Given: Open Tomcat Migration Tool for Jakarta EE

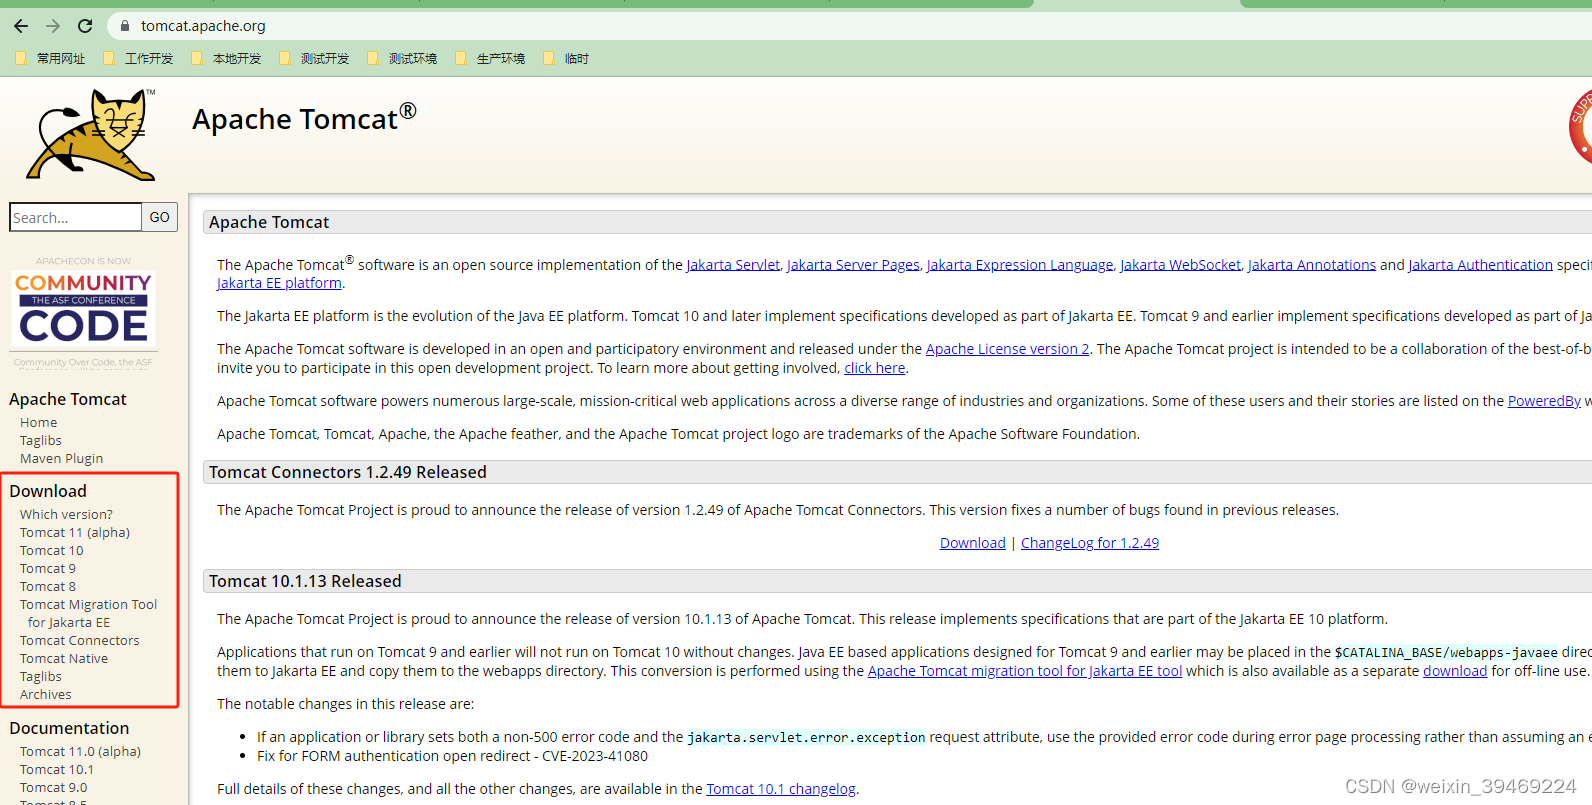Looking at the screenshot, I should [88, 614].
